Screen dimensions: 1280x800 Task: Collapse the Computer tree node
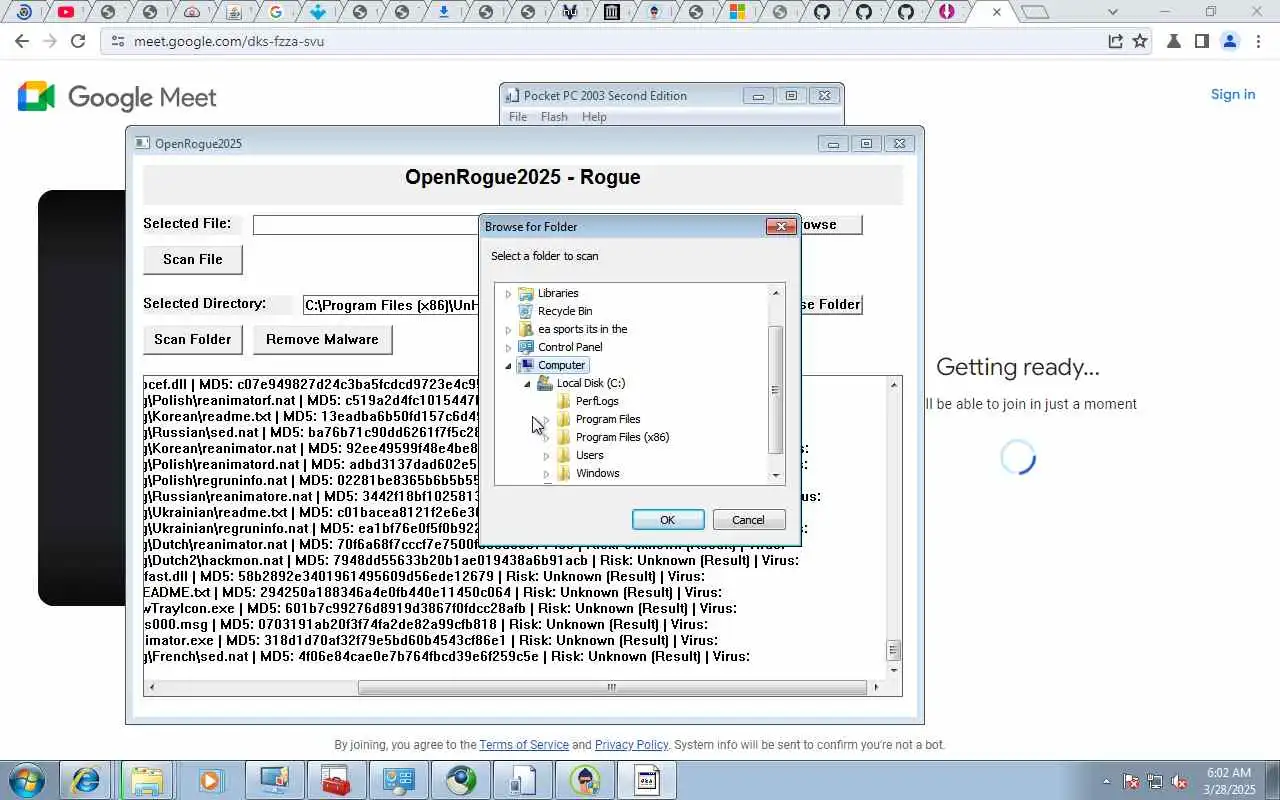point(508,366)
